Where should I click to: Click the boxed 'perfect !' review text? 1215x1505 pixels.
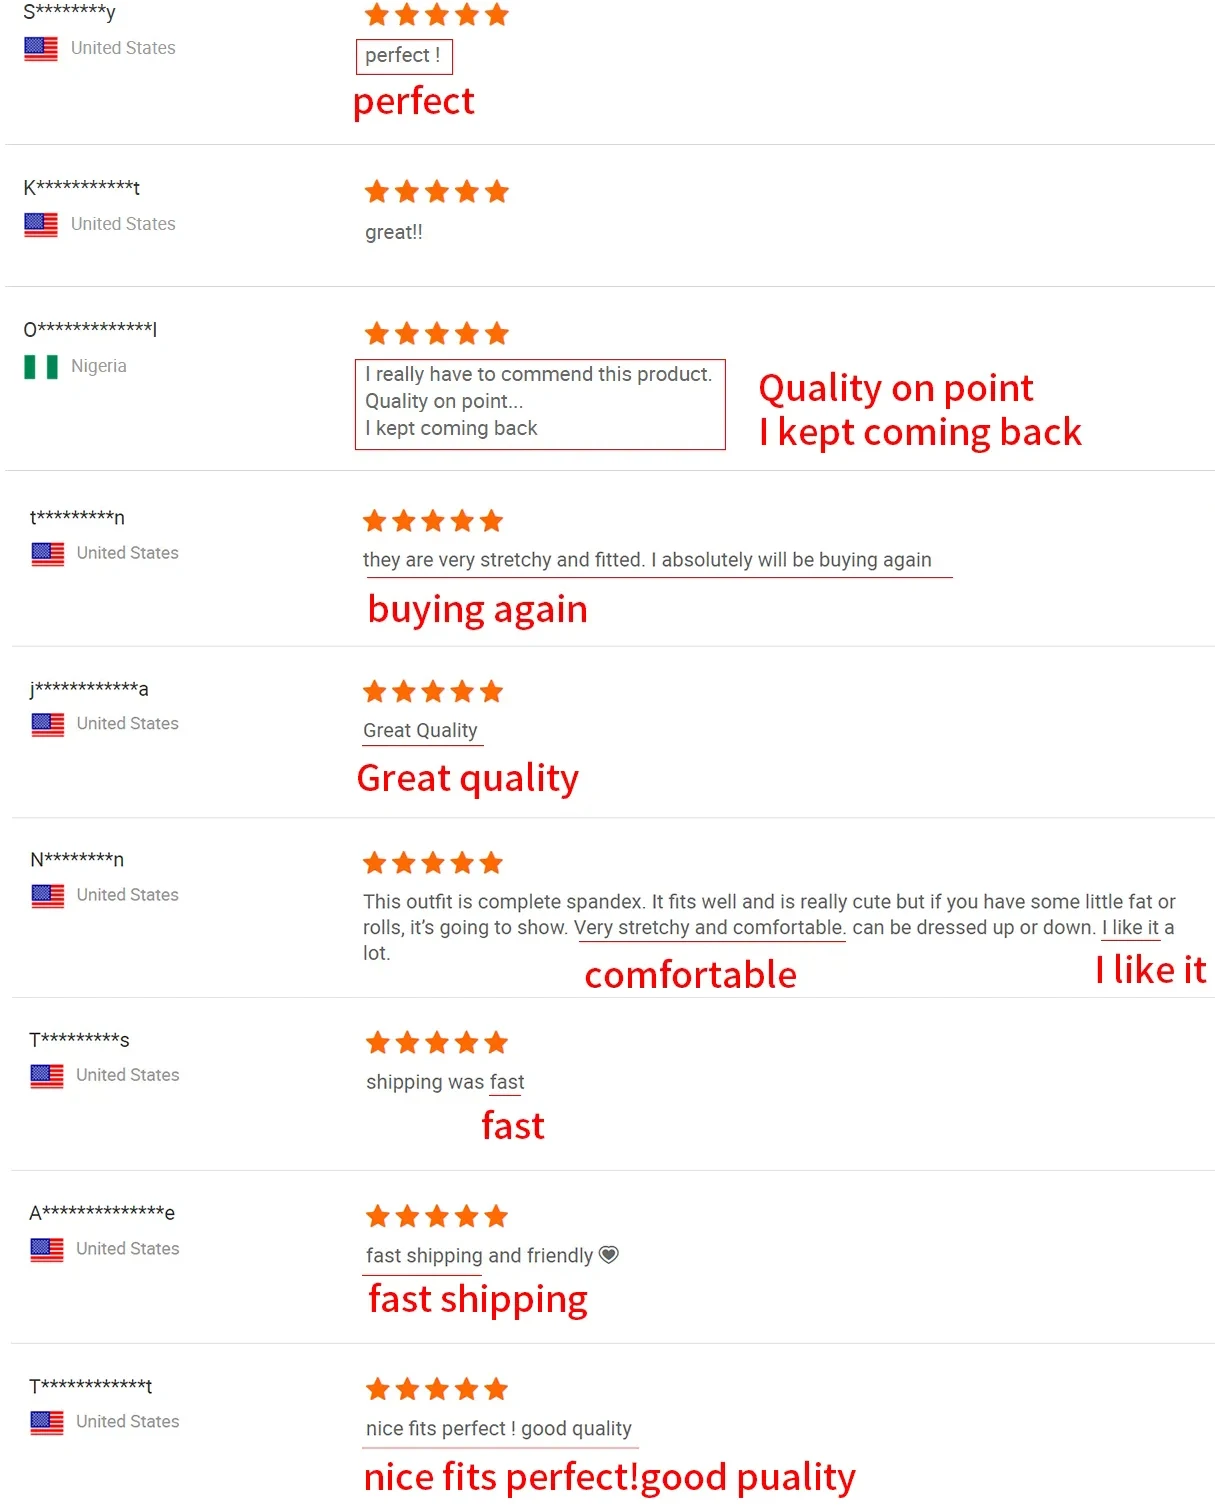(403, 56)
